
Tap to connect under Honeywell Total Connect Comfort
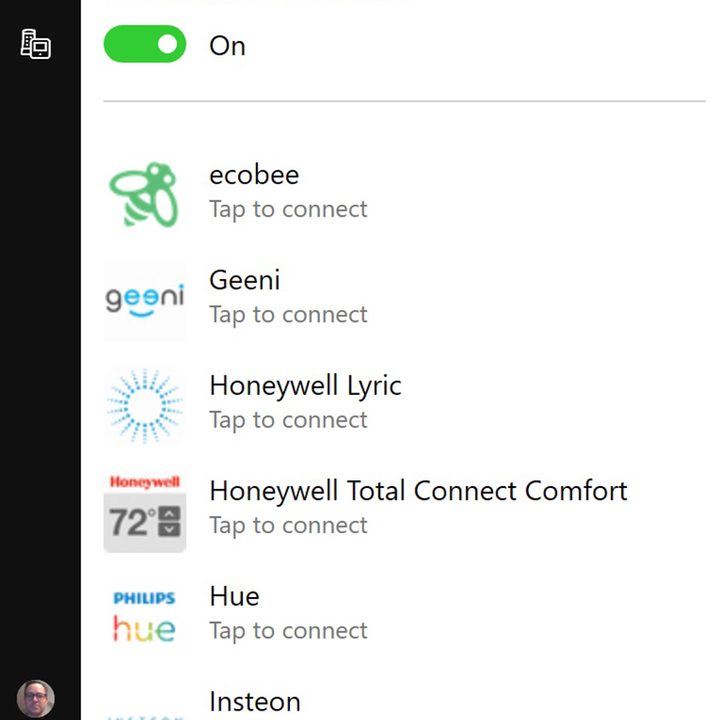[x=288, y=525]
